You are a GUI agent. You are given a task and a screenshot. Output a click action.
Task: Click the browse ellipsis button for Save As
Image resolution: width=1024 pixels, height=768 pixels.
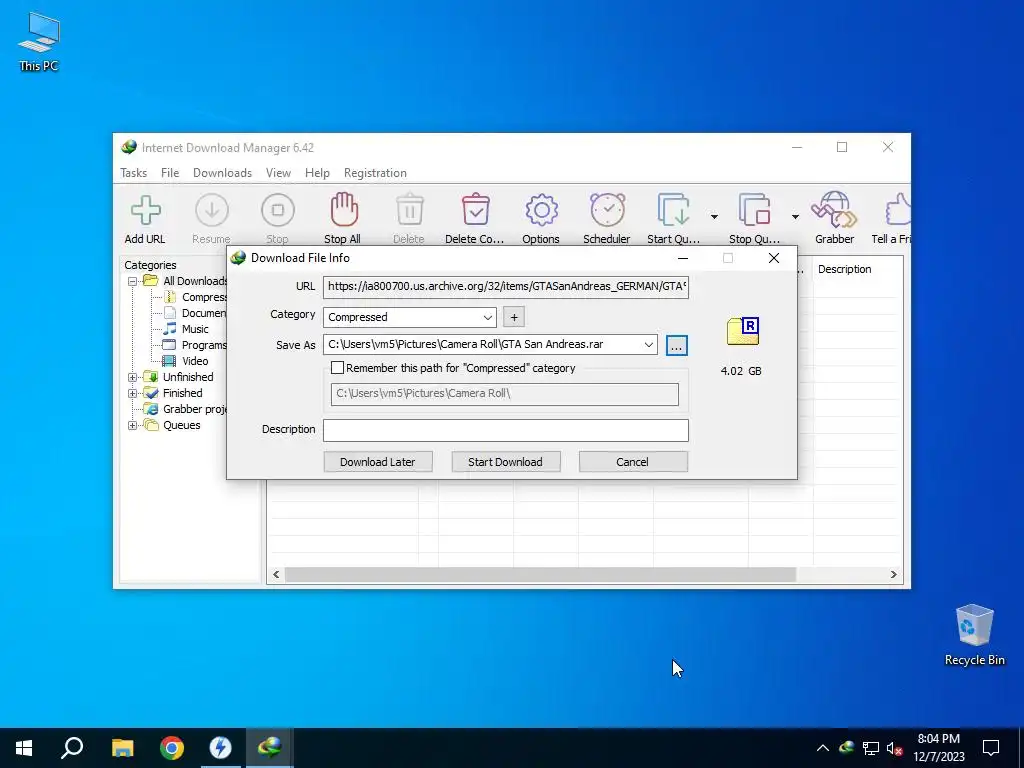pyautogui.click(x=677, y=345)
